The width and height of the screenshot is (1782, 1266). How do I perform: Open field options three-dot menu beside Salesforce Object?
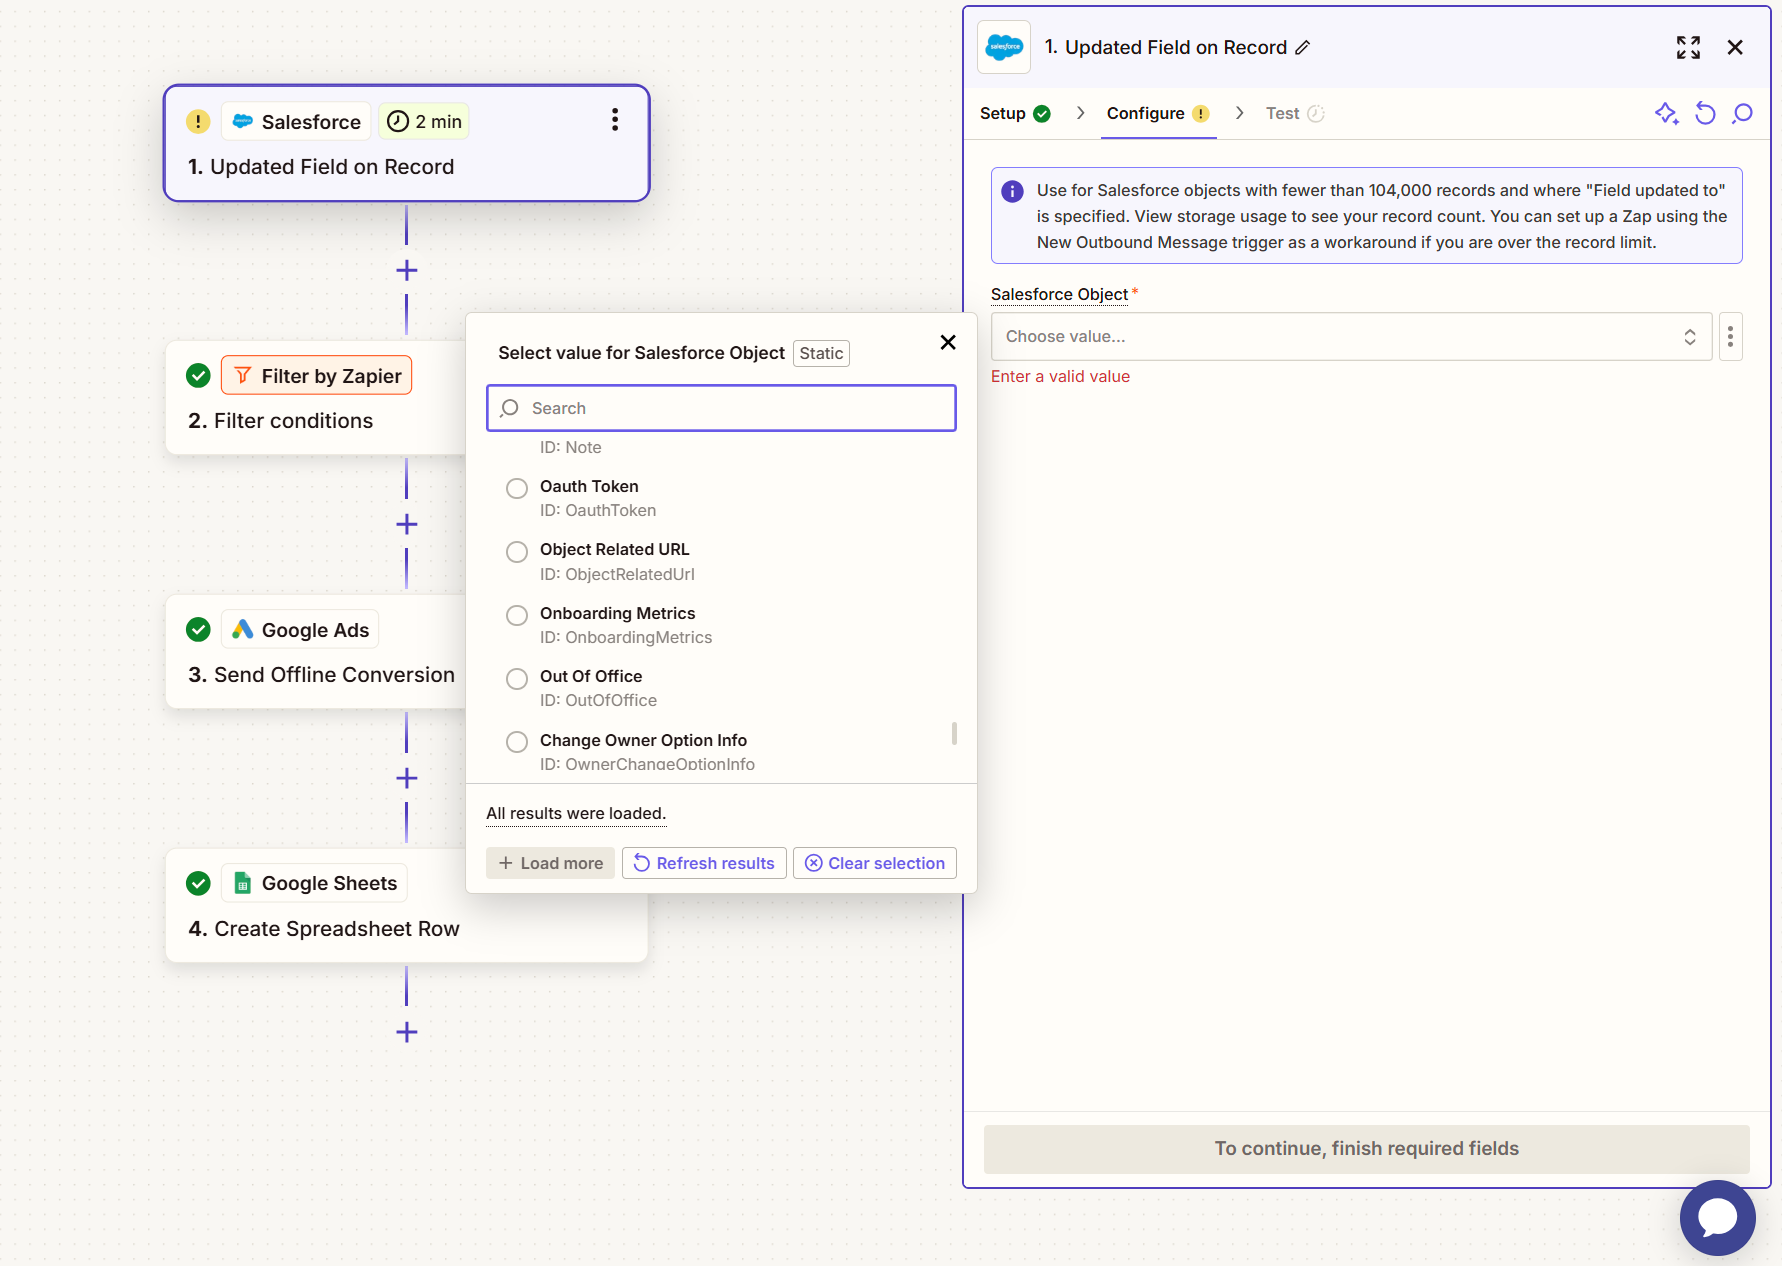[x=1730, y=337]
